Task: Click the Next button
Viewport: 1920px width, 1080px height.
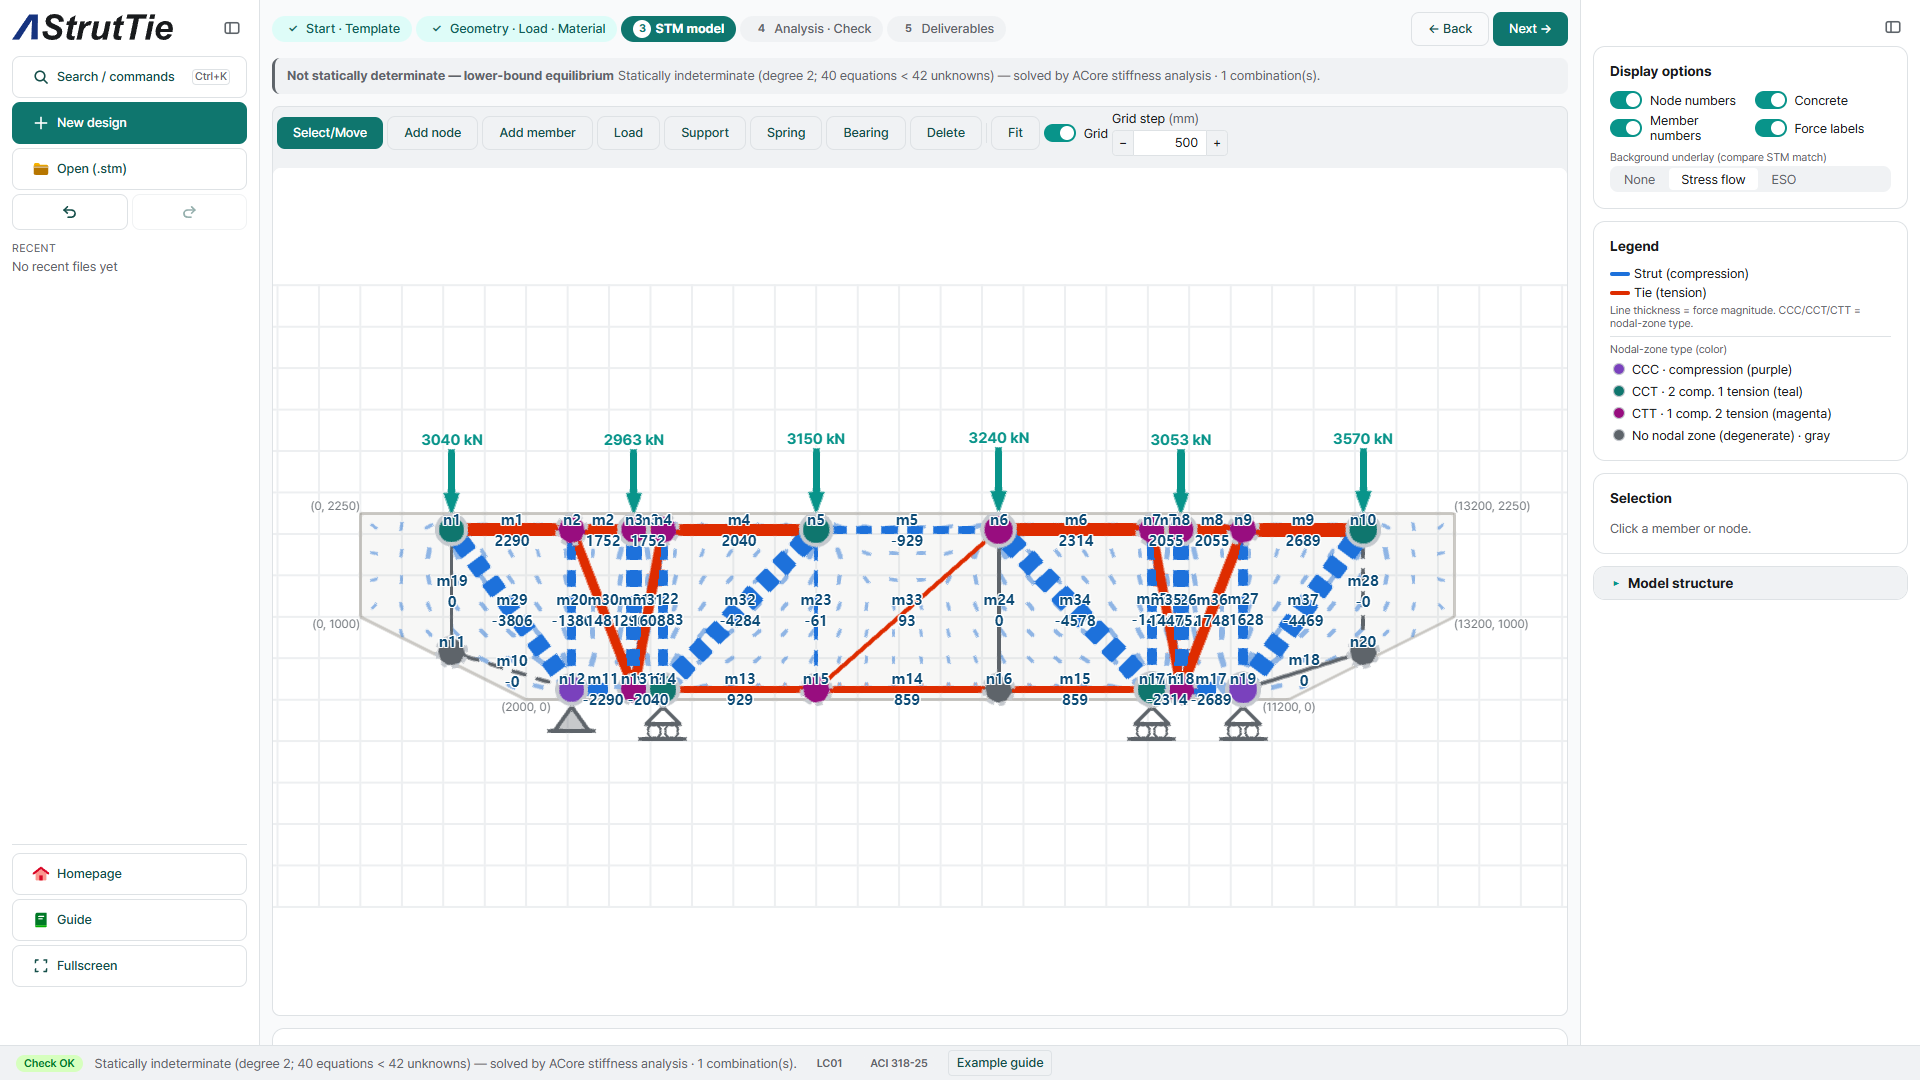Action: pyautogui.click(x=1530, y=29)
